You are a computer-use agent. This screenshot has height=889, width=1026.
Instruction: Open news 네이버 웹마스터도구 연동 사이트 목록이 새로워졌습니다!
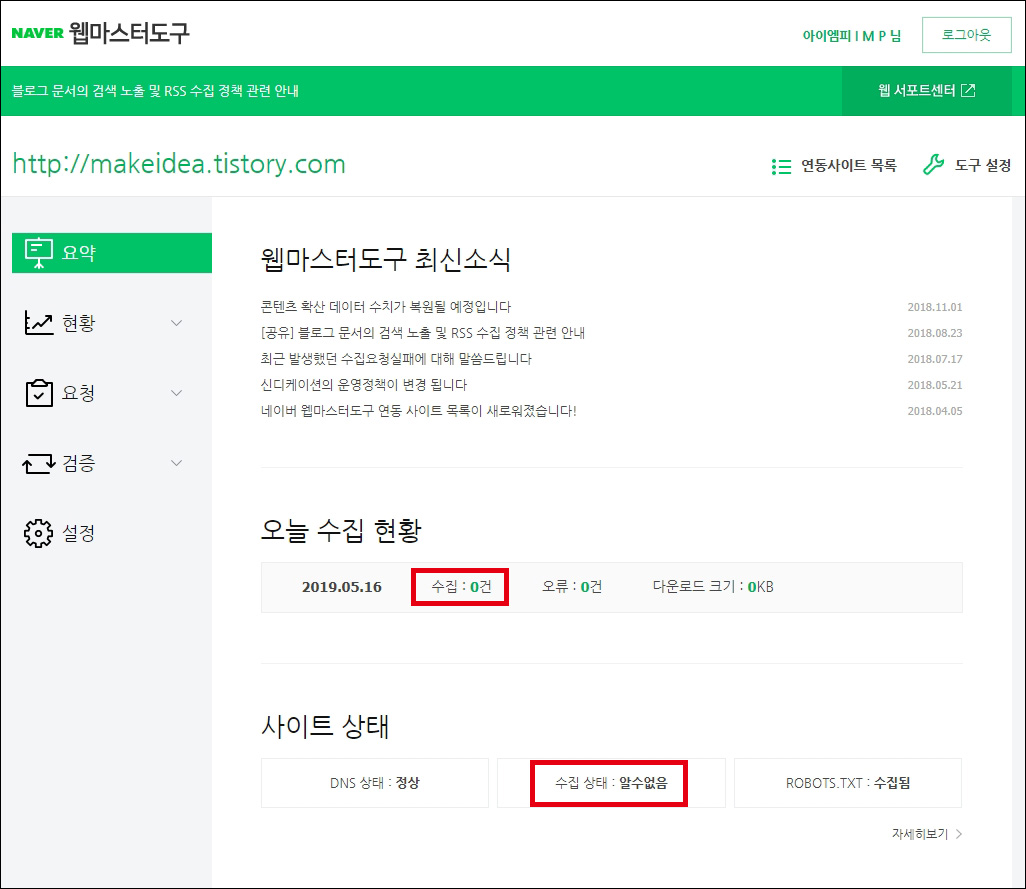(x=419, y=411)
